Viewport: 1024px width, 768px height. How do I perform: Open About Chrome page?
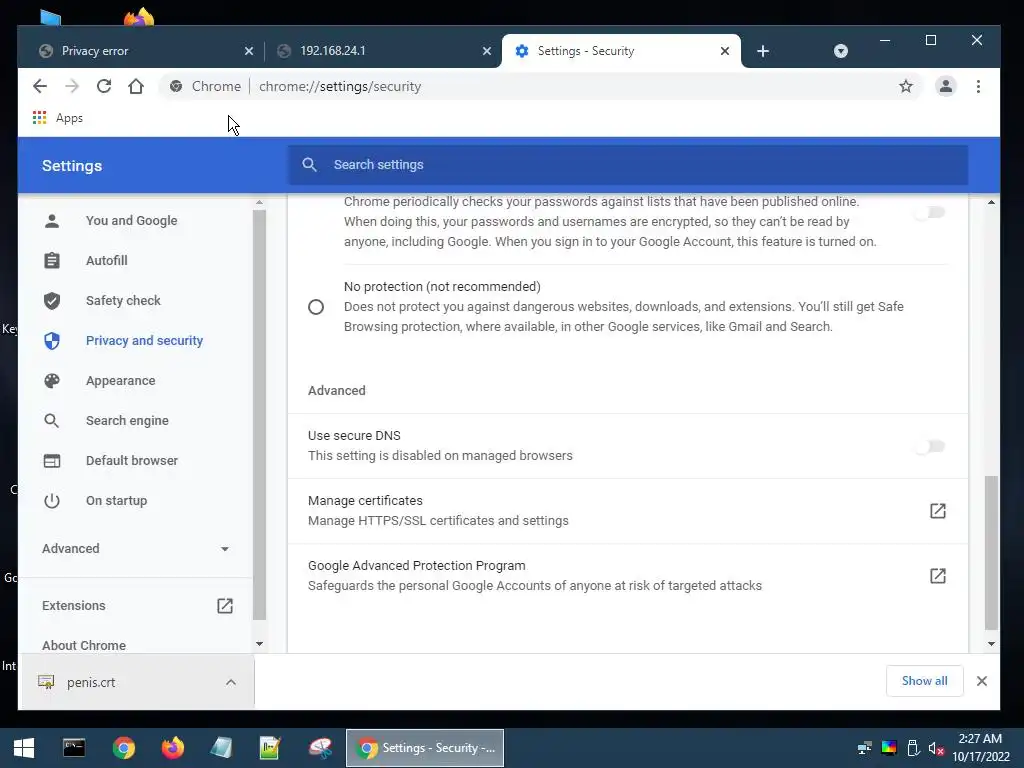tap(84, 645)
